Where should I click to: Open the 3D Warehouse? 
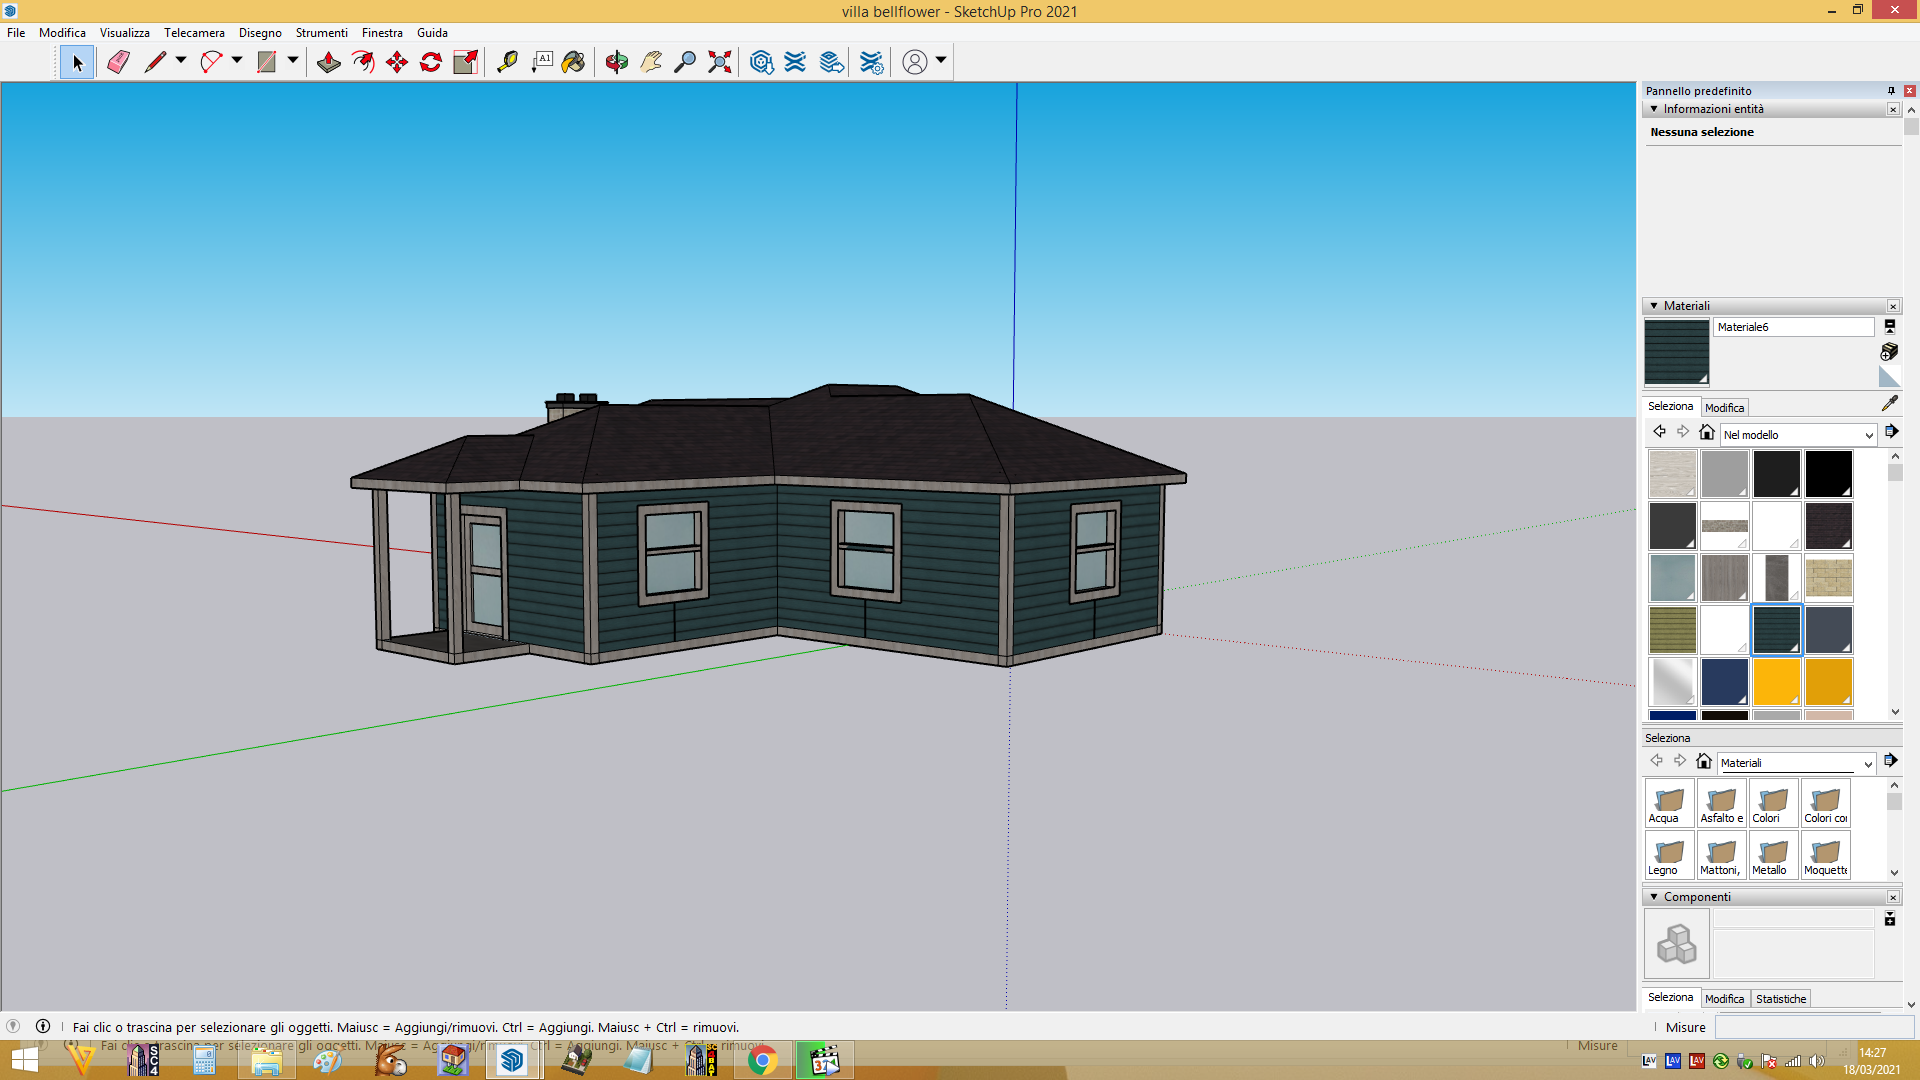(761, 62)
